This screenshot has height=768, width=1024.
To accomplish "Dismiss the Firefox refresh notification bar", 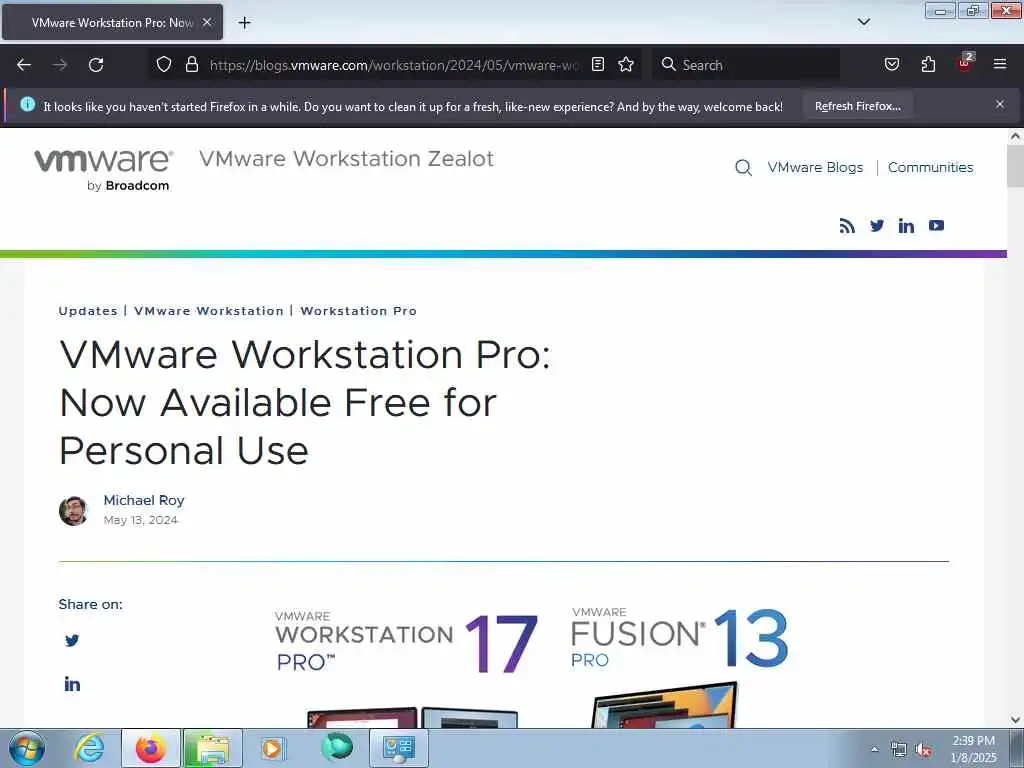I will (1000, 104).
